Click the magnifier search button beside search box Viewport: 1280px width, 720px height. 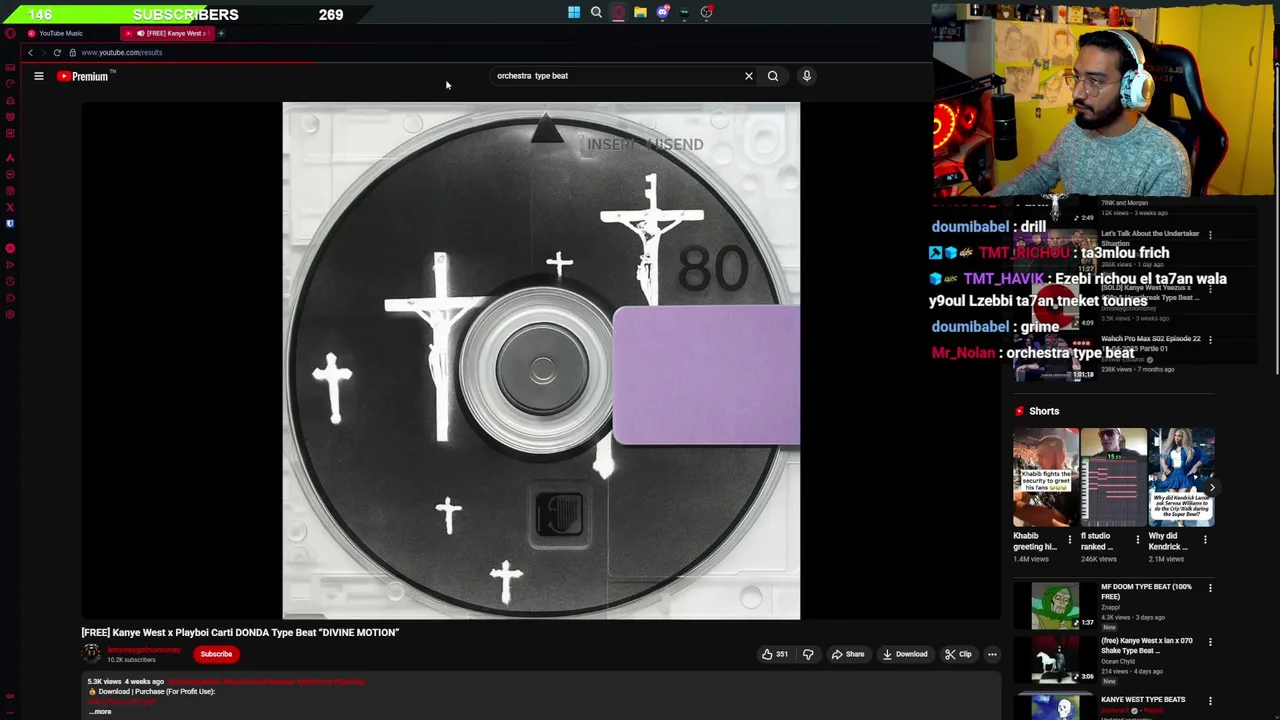tap(773, 76)
